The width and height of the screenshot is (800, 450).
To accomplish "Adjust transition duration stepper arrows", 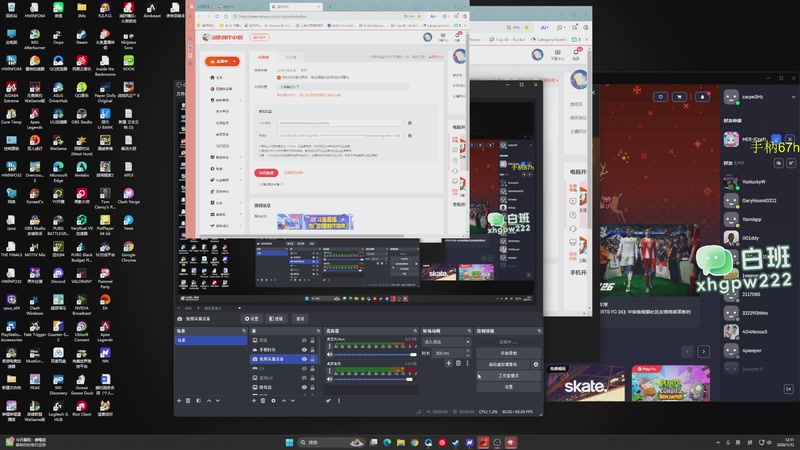I will pos(467,353).
